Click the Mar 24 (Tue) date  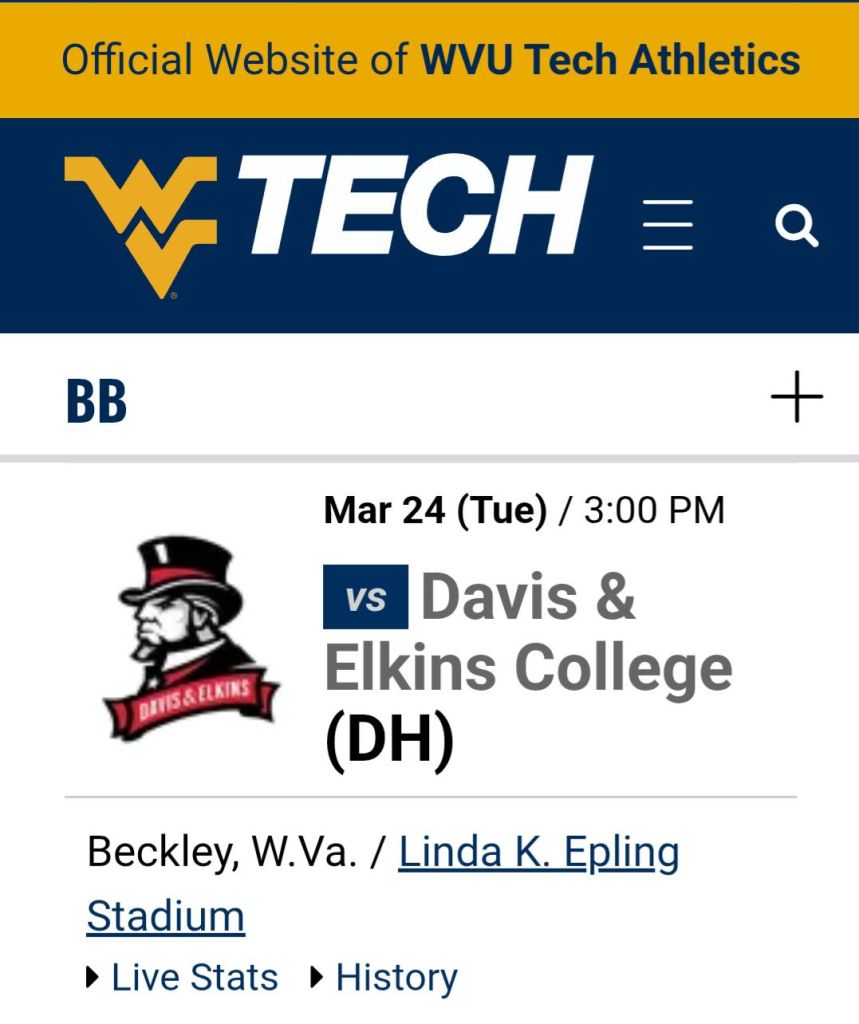(435, 511)
